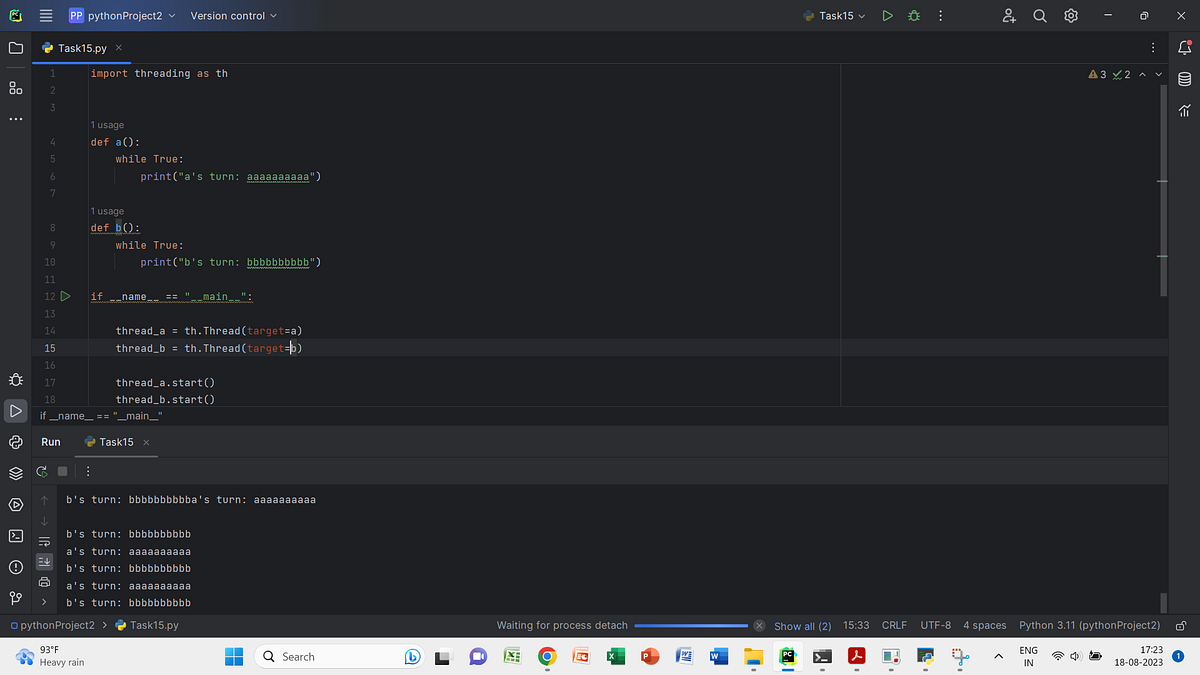Image resolution: width=1200 pixels, height=675 pixels.
Task: Open the Version control dropdown
Action: coord(233,15)
